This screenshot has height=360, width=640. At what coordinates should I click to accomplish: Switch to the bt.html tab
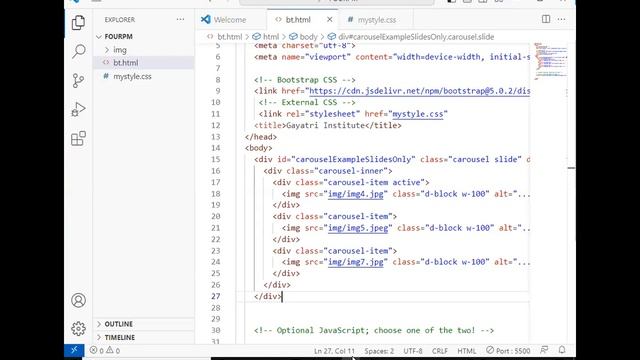coord(298,20)
